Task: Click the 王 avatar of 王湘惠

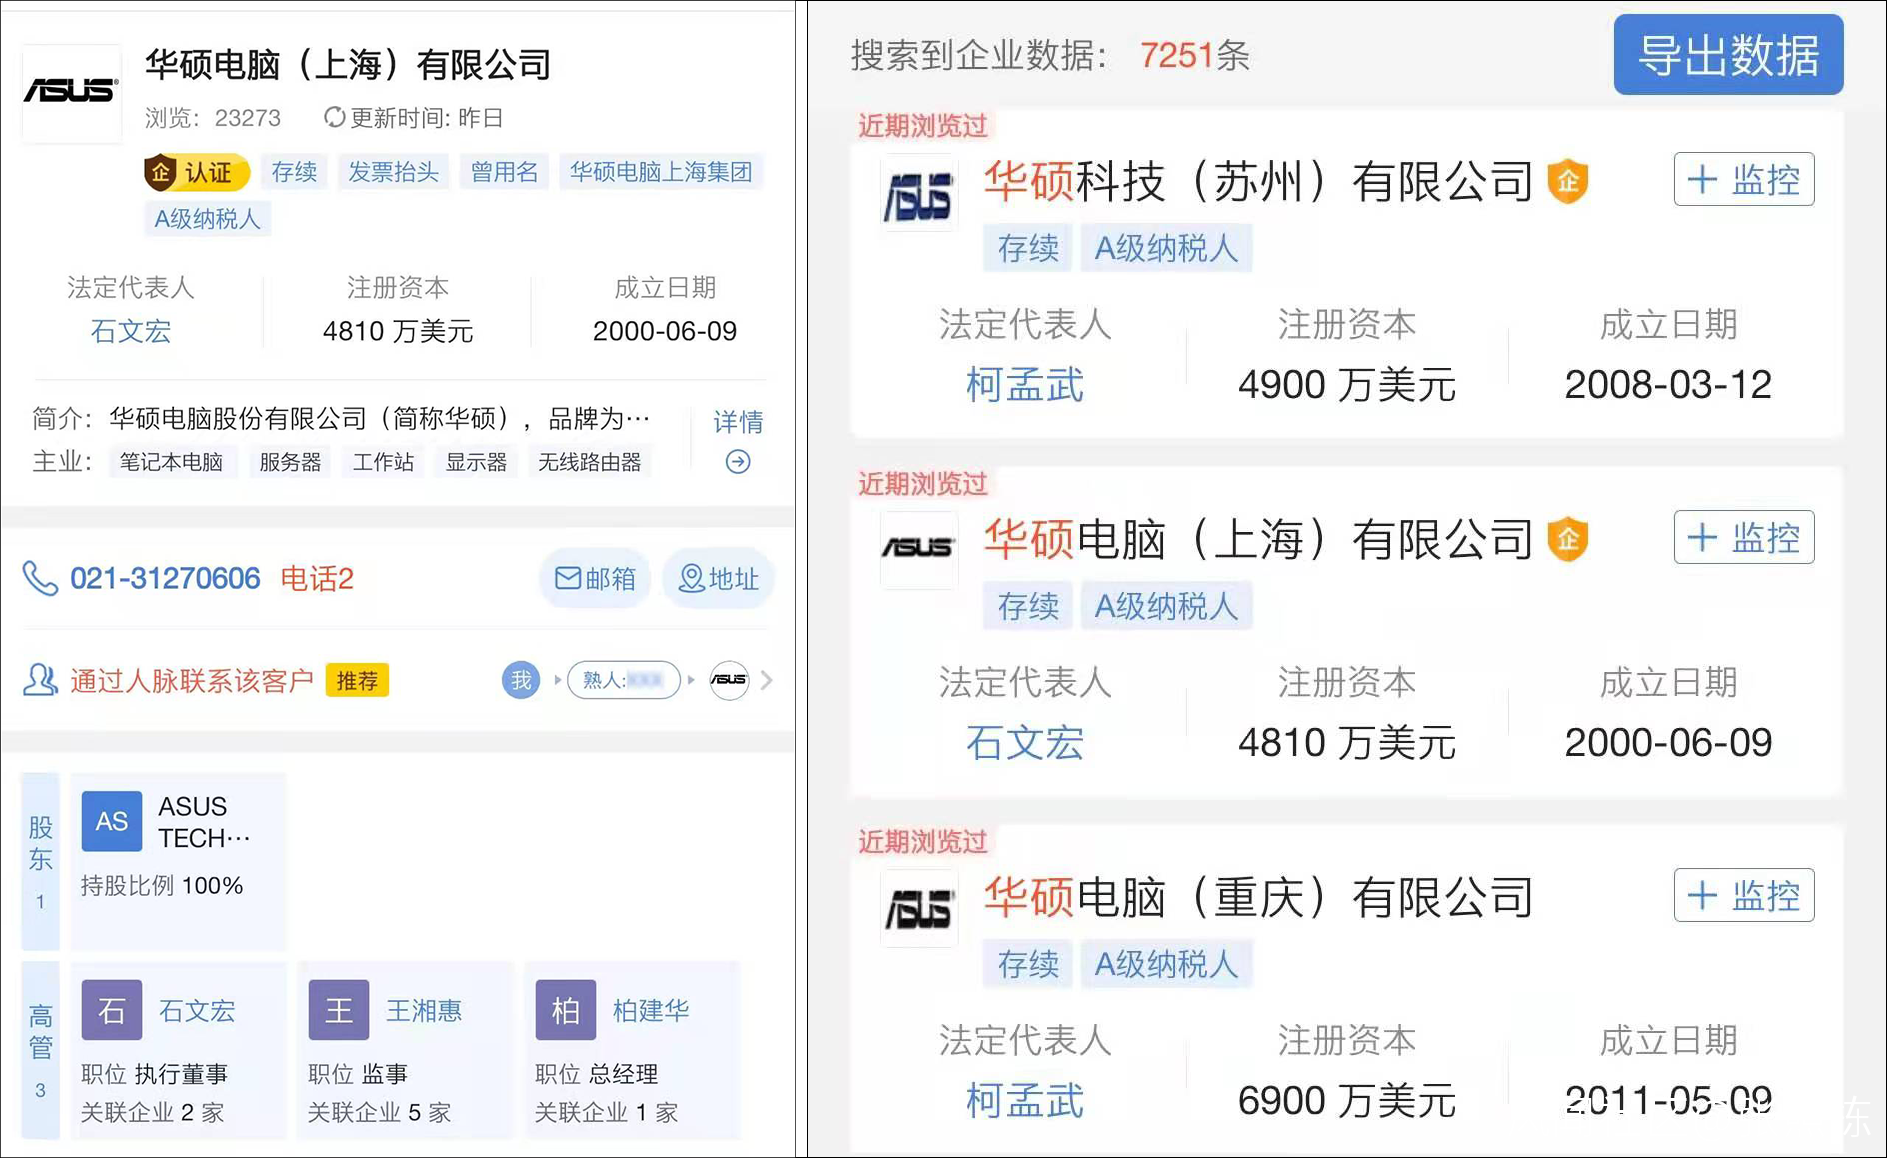Action: point(338,1010)
